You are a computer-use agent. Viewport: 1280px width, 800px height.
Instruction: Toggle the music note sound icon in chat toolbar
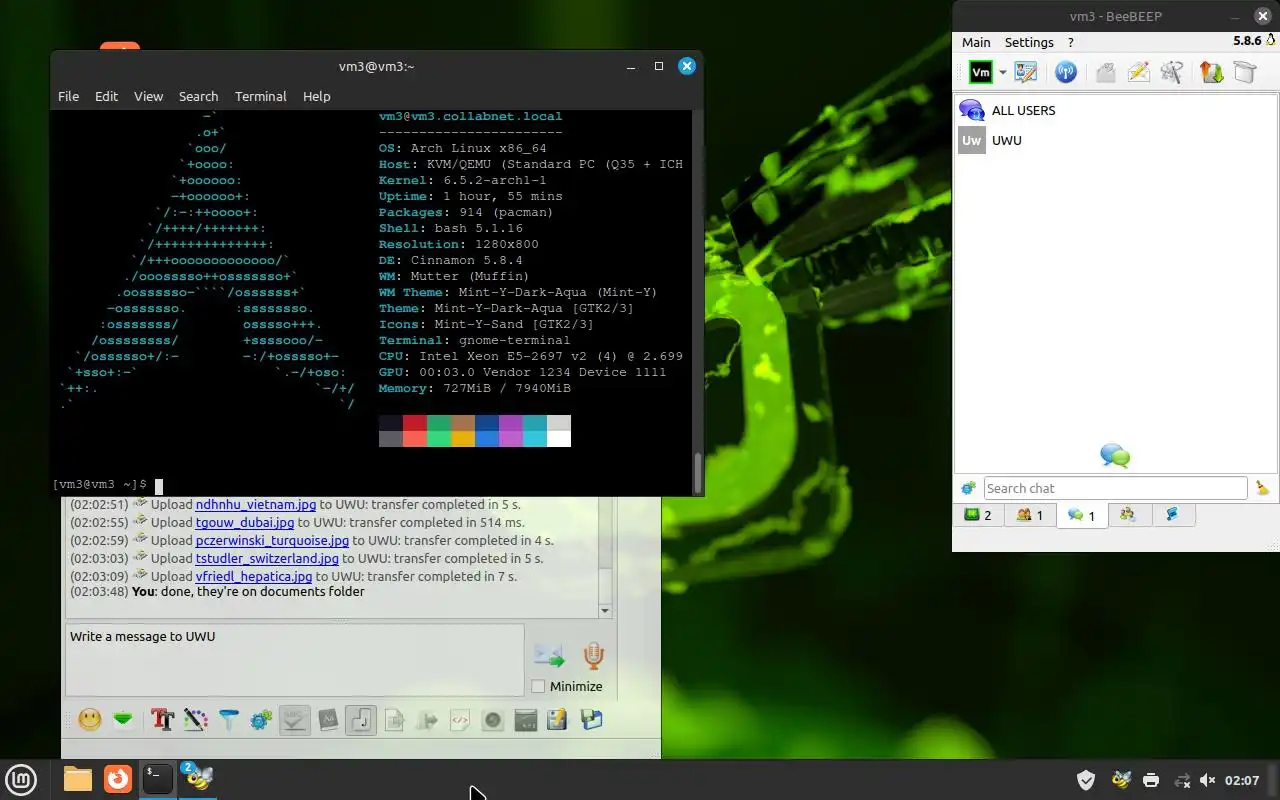pyautogui.click(x=361, y=719)
